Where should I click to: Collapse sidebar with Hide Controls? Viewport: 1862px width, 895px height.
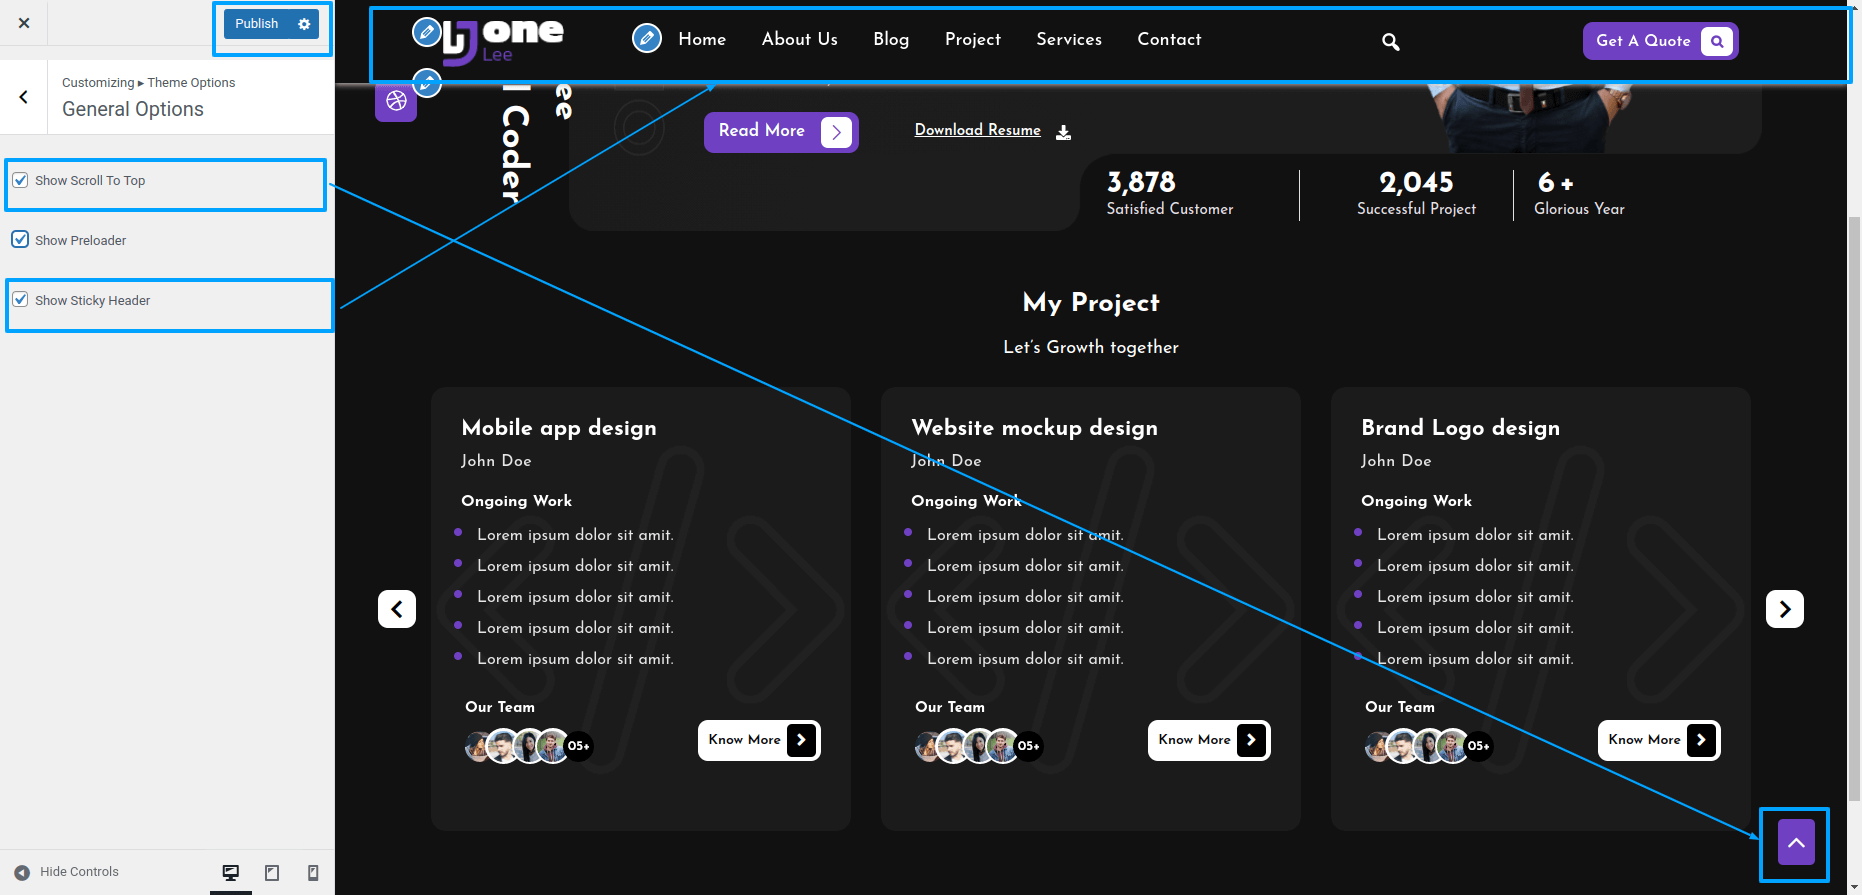coord(67,872)
